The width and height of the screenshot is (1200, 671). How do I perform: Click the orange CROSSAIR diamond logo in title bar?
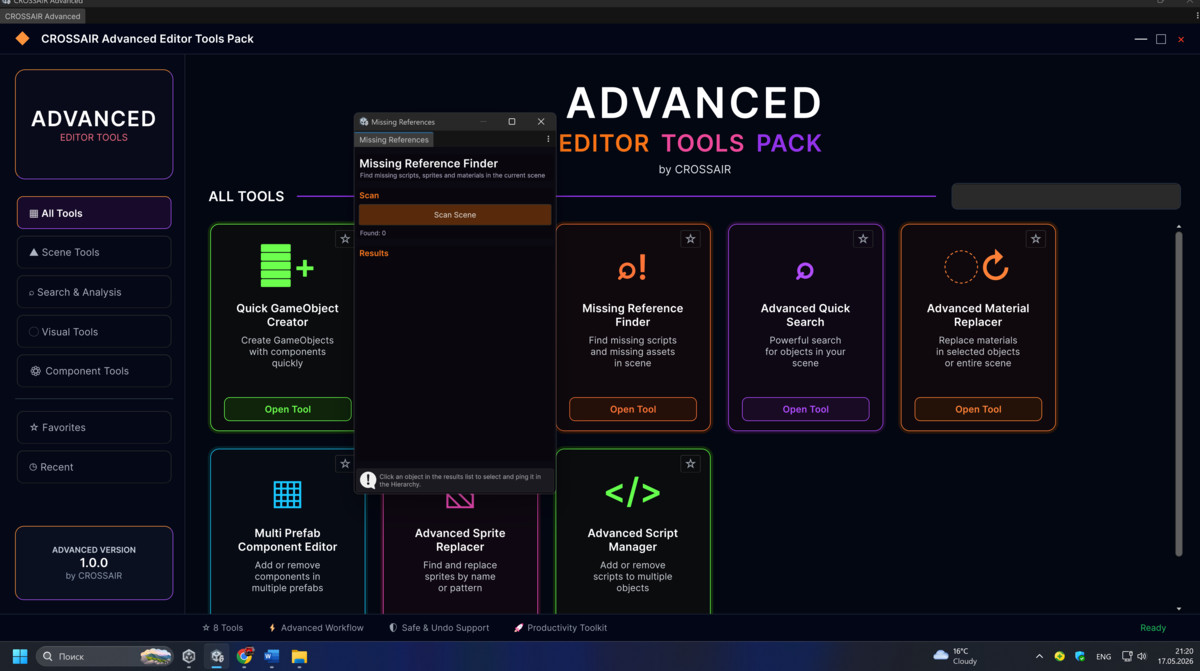pos(22,38)
